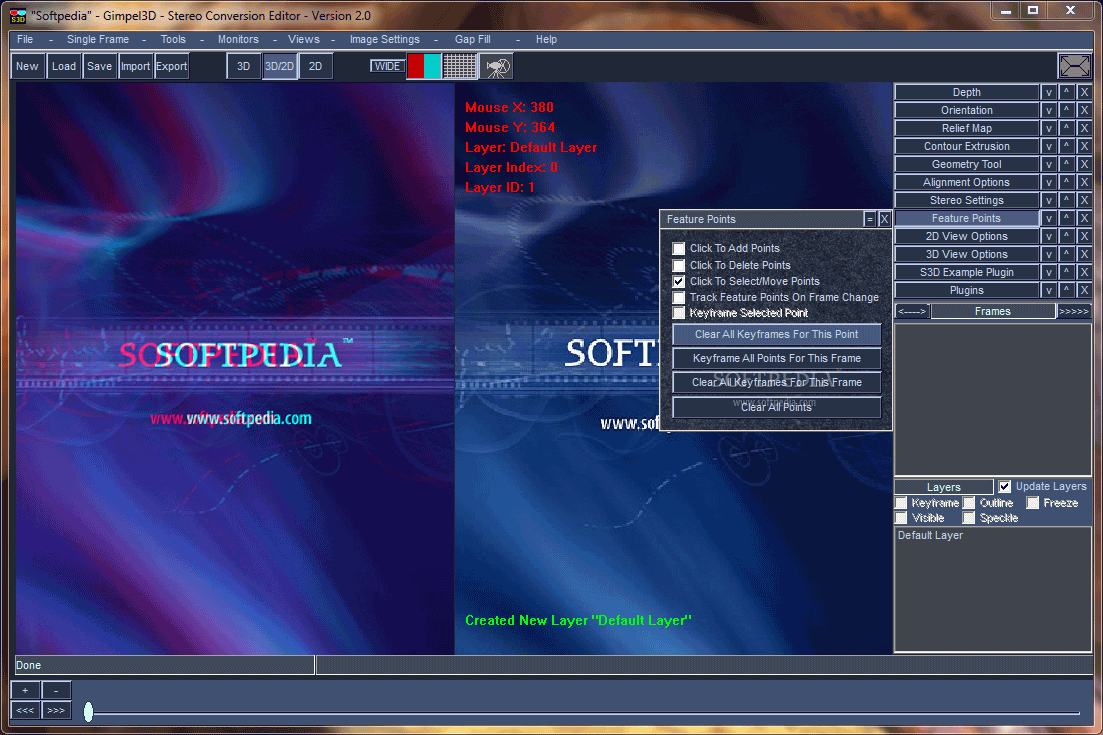Close the Feature Points floating dialog
The width and height of the screenshot is (1103, 735).
coord(884,219)
